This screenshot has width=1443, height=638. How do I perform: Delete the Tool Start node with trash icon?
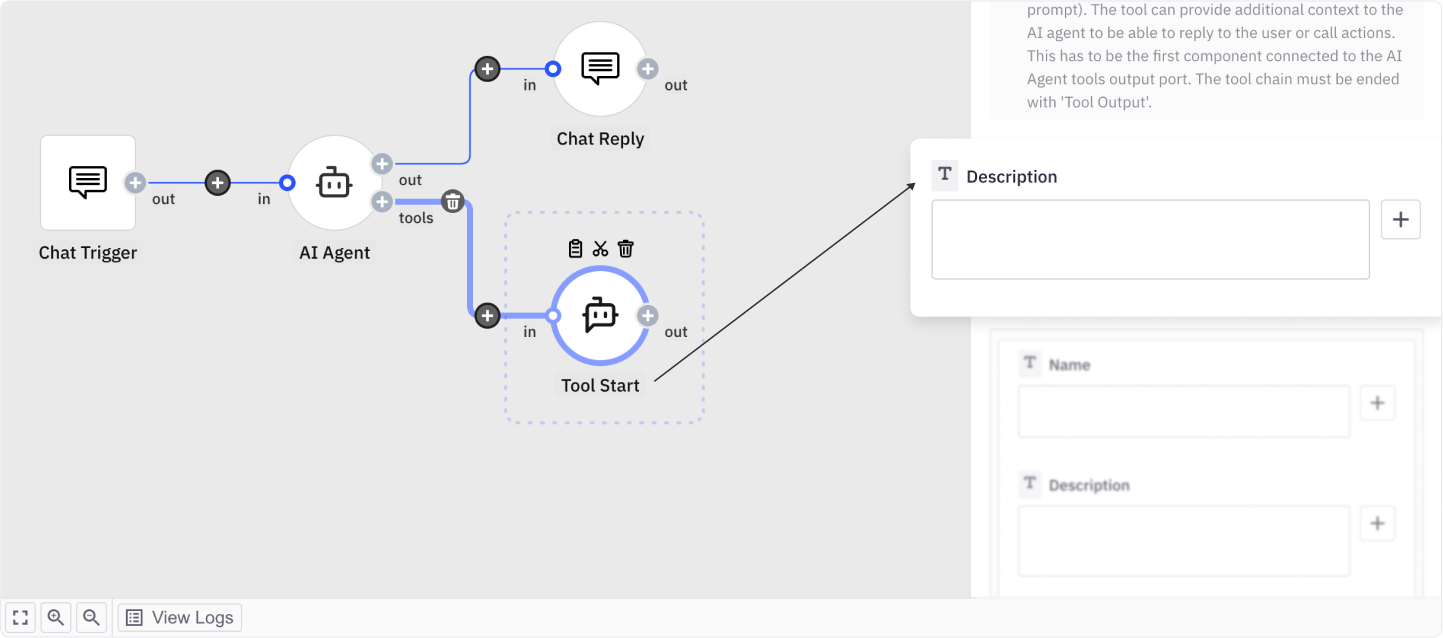[x=626, y=249]
